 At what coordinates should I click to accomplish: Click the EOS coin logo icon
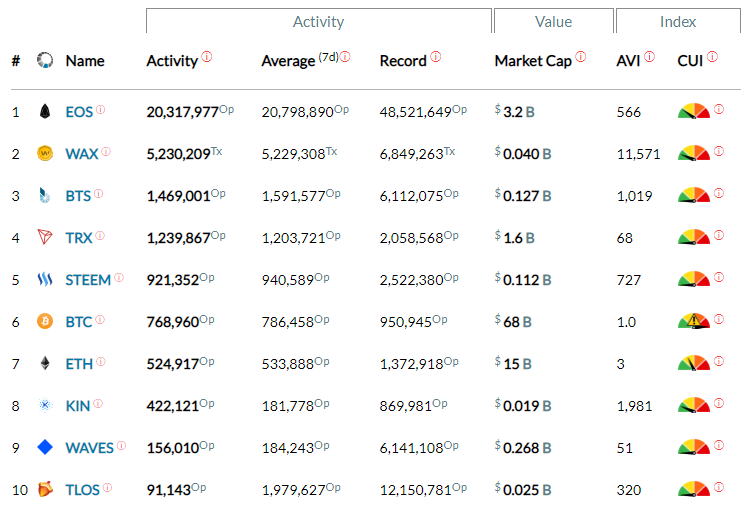[x=44, y=111]
